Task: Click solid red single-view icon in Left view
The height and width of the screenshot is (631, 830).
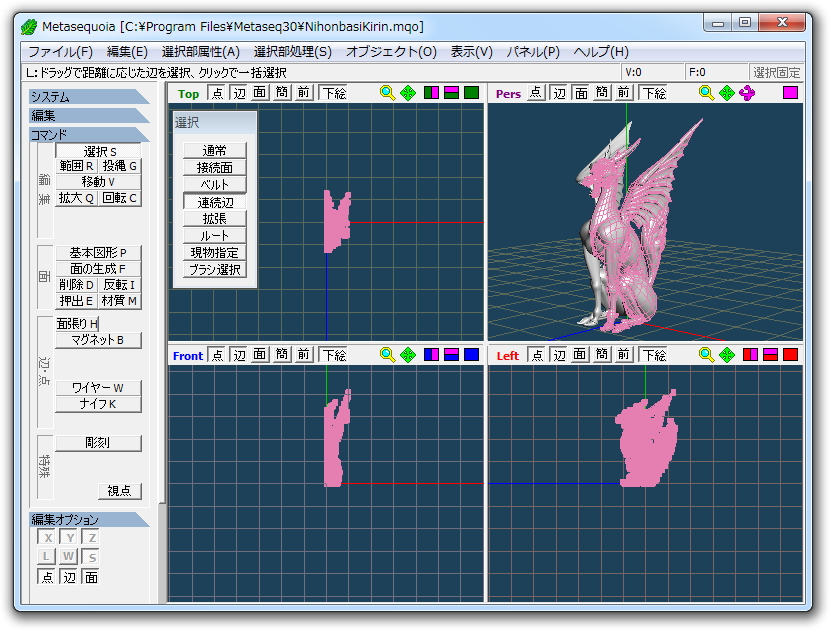Action: (x=790, y=355)
